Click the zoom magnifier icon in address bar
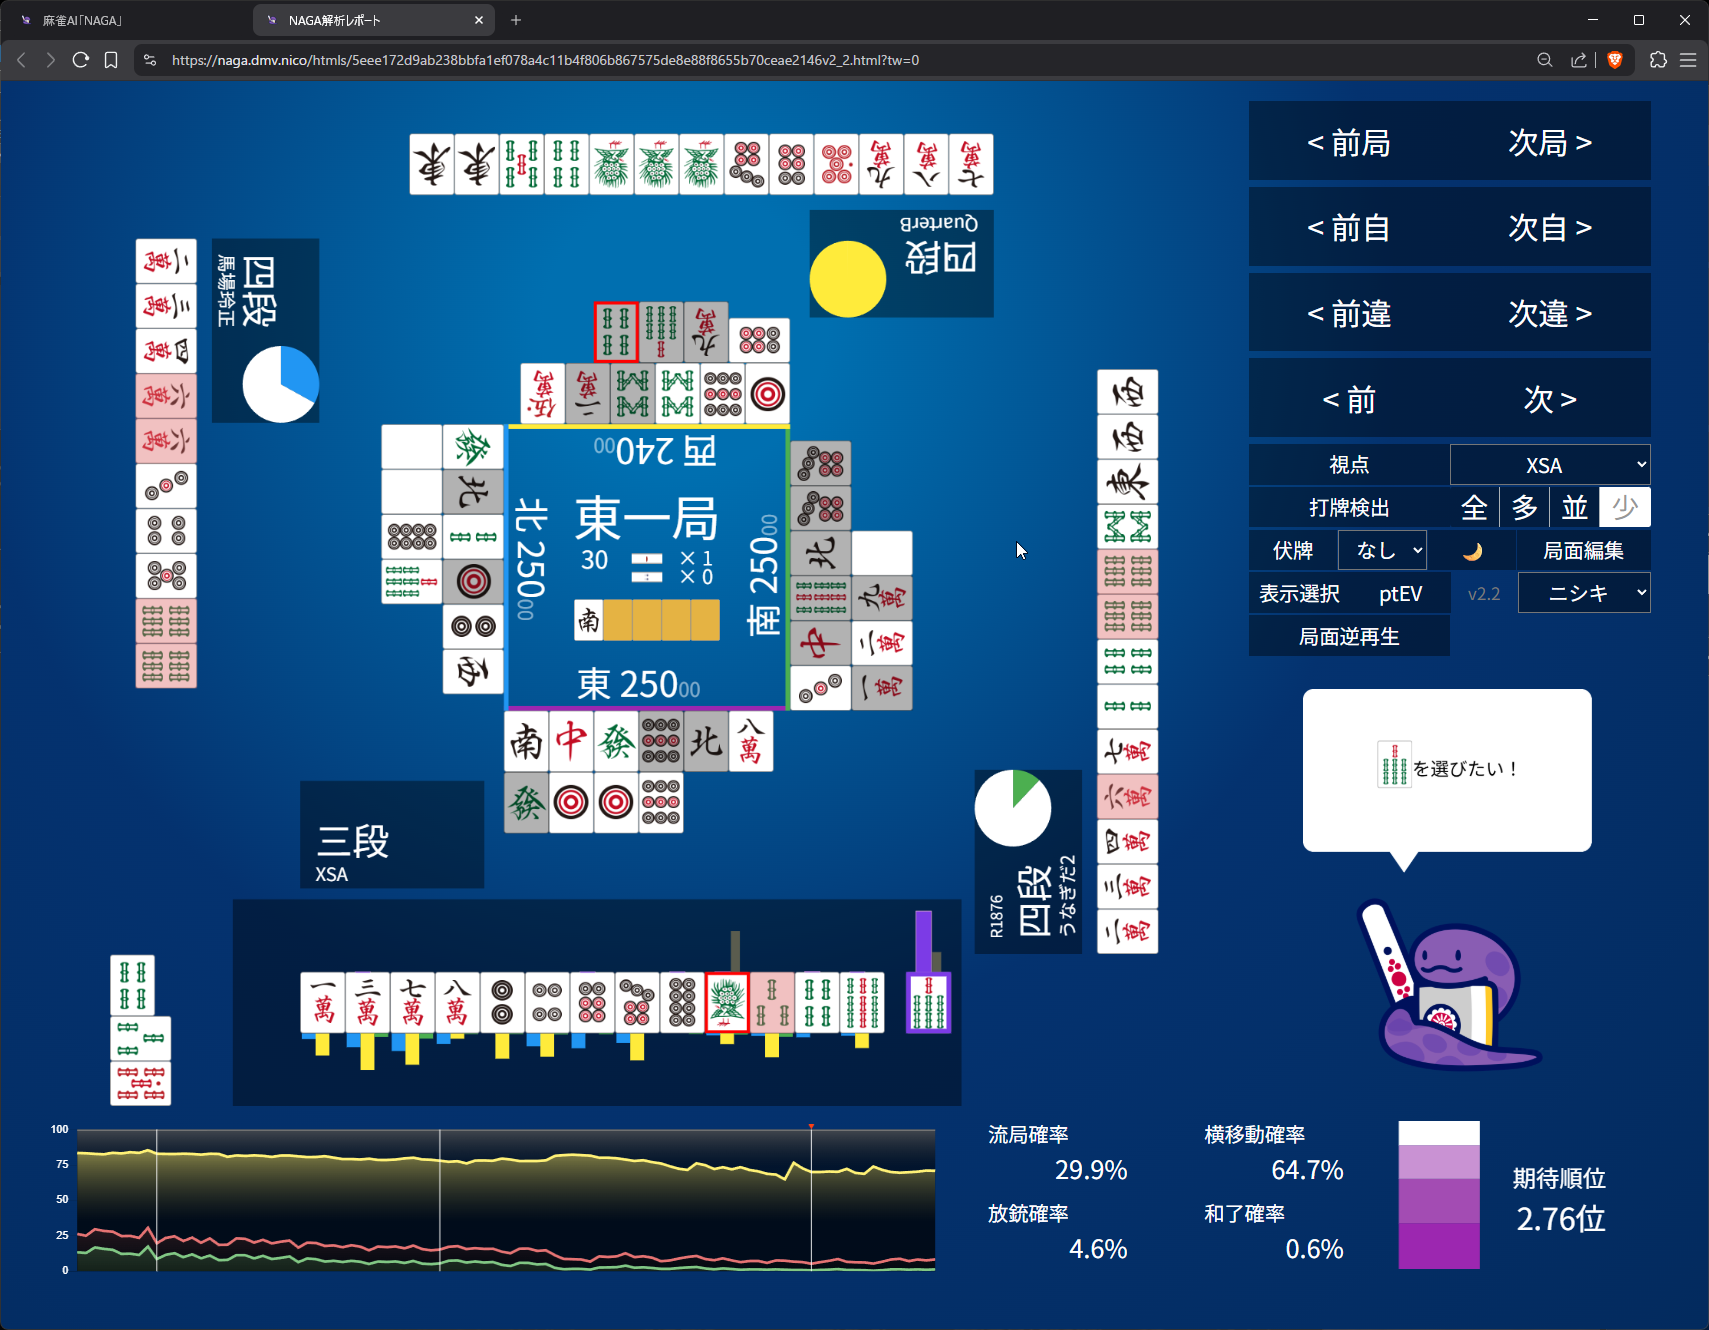The image size is (1709, 1330). pos(1545,60)
